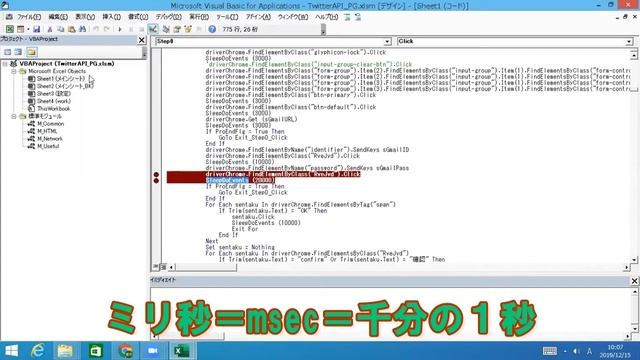Screen dimensions: 640x360
Task: Open the 編集(E) menu
Action: coord(58,17)
